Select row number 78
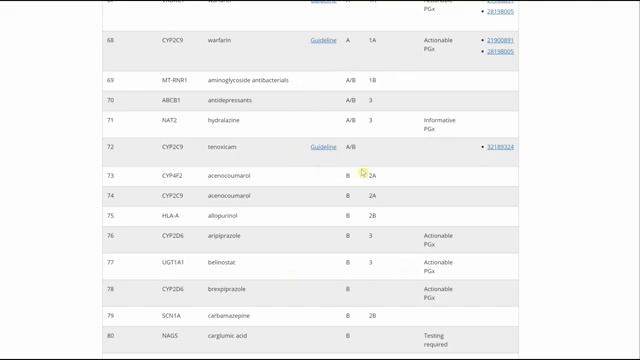640x360 pixels. coord(110,289)
